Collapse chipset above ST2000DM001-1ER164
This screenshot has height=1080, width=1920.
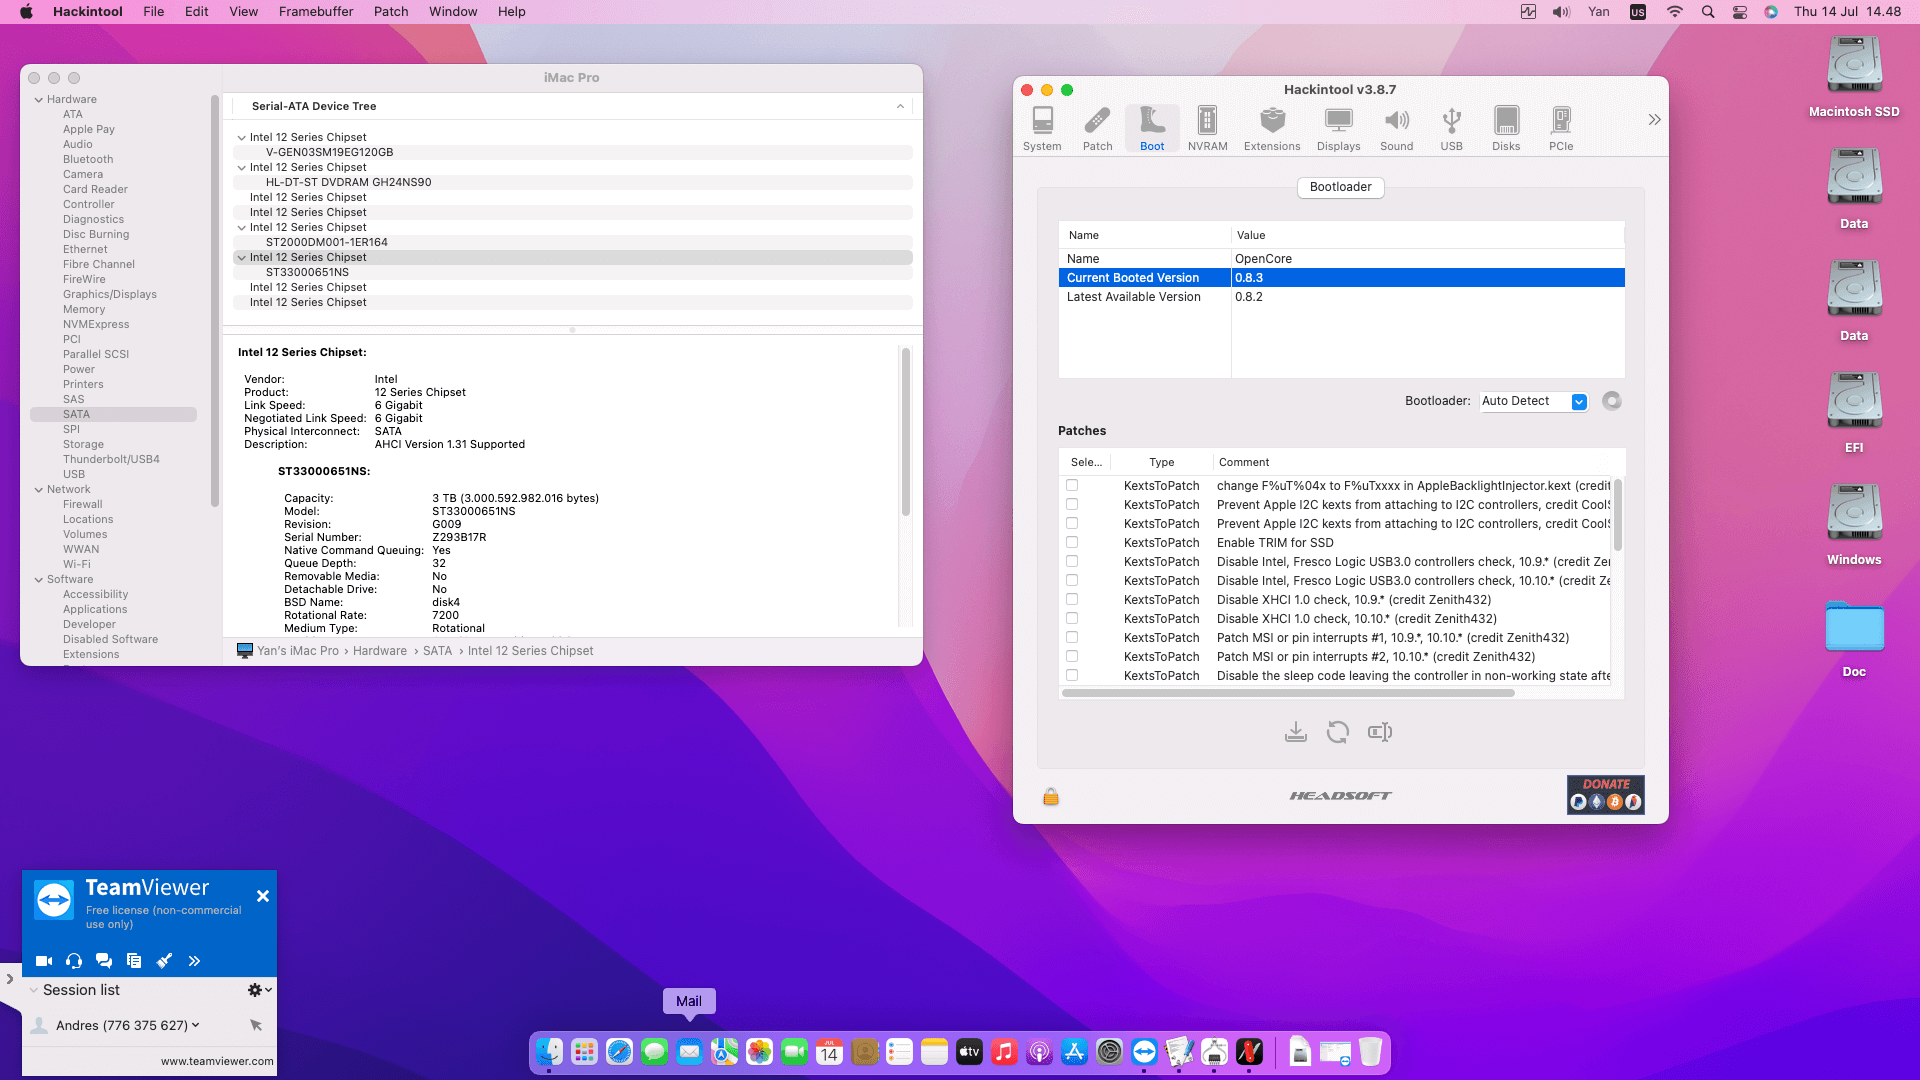(x=241, y=228)
